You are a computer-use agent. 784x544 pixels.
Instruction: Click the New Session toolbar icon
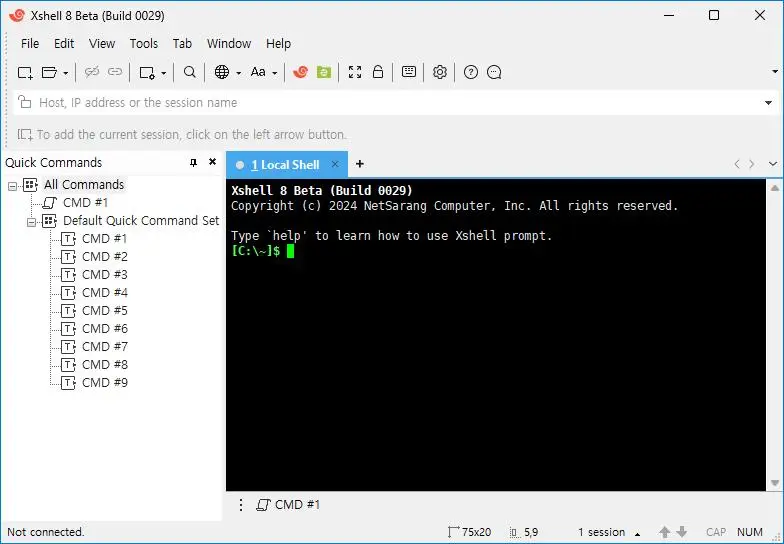pos(25,72)
